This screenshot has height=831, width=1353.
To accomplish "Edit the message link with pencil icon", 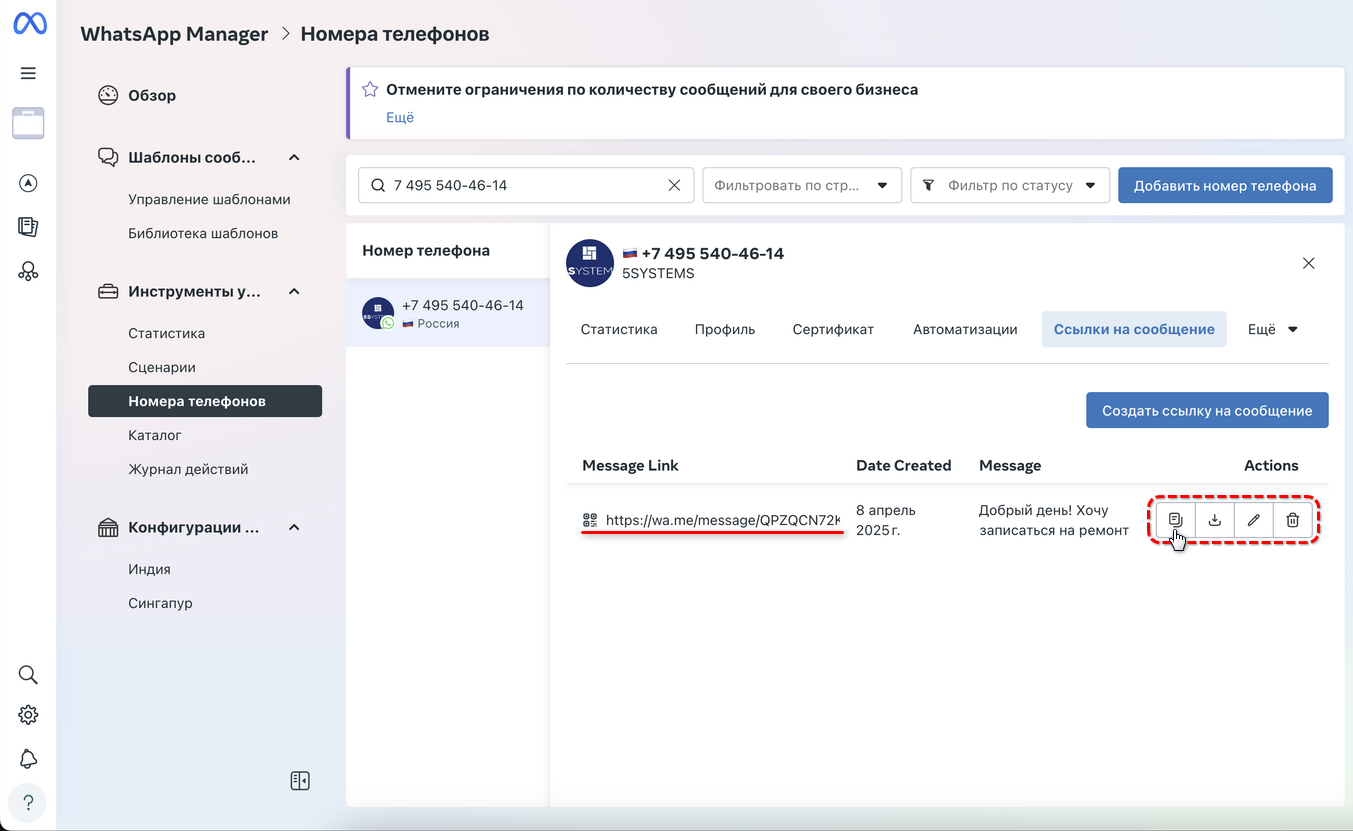I will coord(1254,520).
